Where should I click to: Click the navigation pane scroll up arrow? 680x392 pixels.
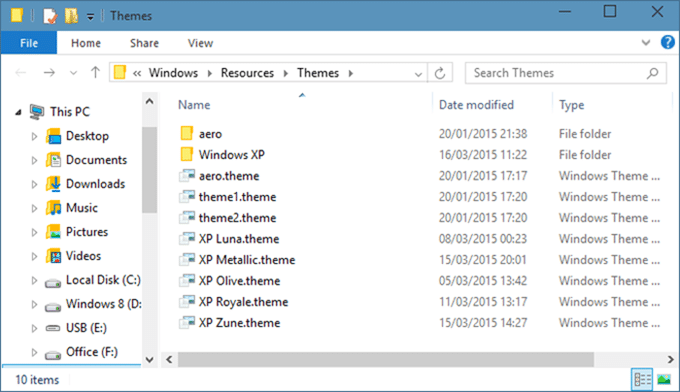click(150, 102)
